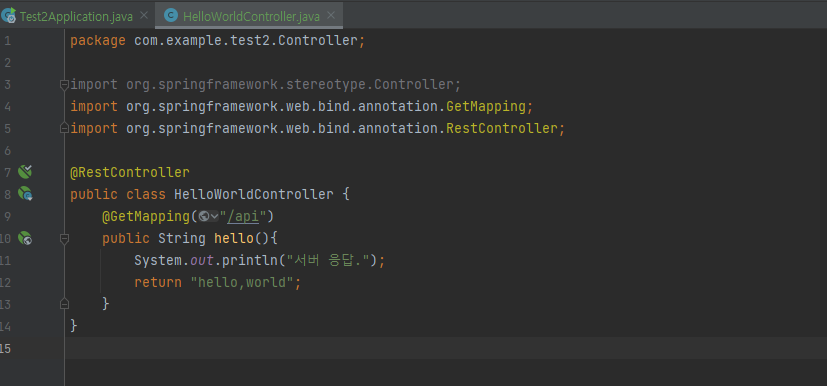Viewport: 827px width, 386px height.
Task: Click the String return type on line 10
Action: tap(182, 238)
